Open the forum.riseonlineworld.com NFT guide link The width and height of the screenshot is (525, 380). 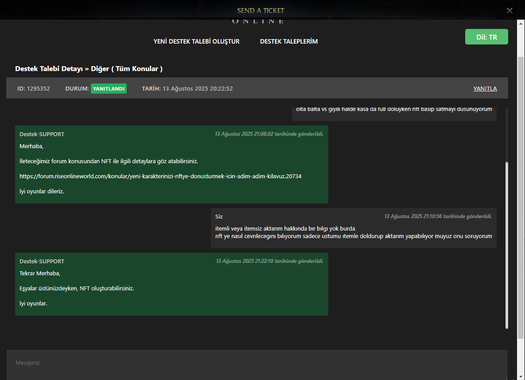(x=160, y=176)
